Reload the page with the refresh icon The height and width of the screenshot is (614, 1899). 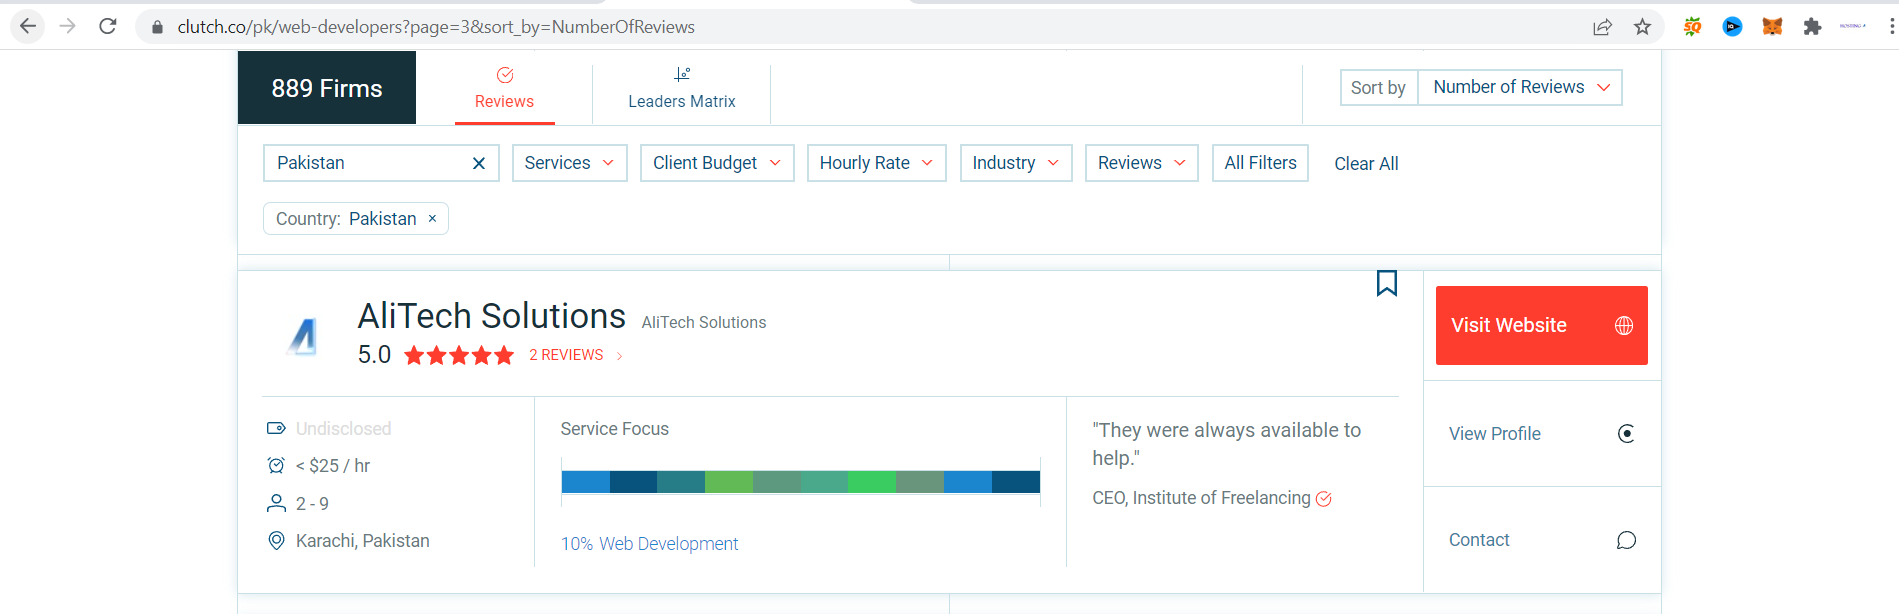coord(108,27)
